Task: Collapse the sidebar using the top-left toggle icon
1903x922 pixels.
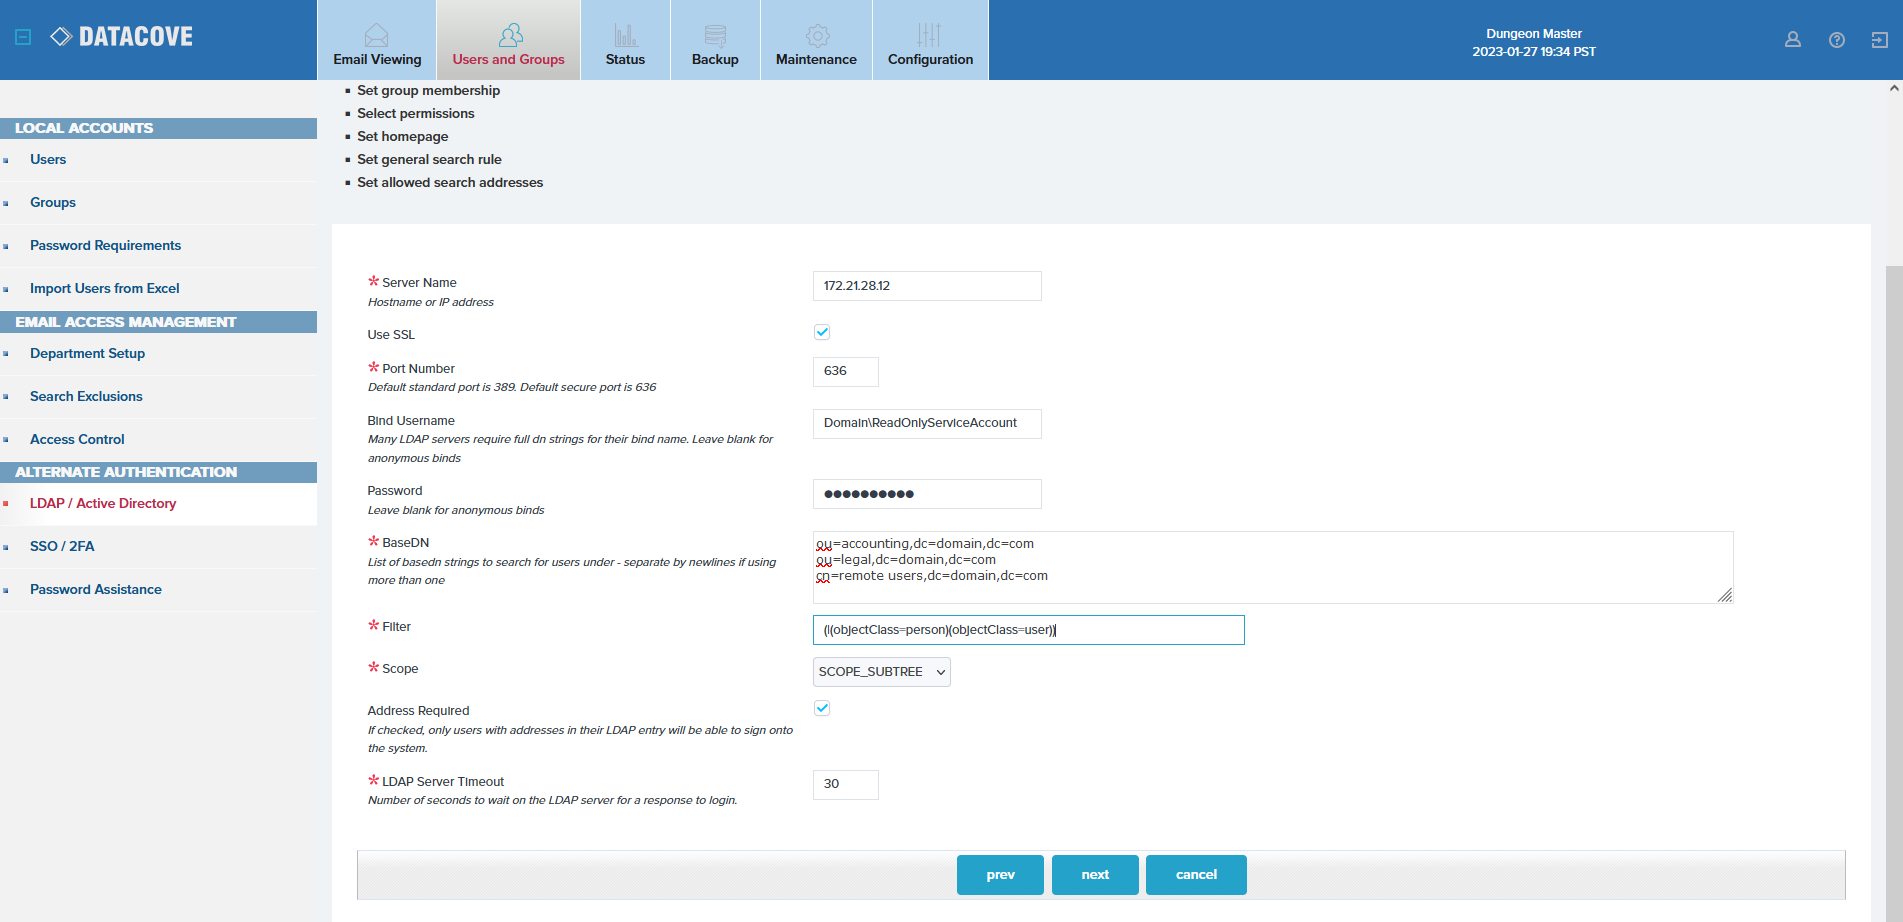Action: (x=23, y=37)
